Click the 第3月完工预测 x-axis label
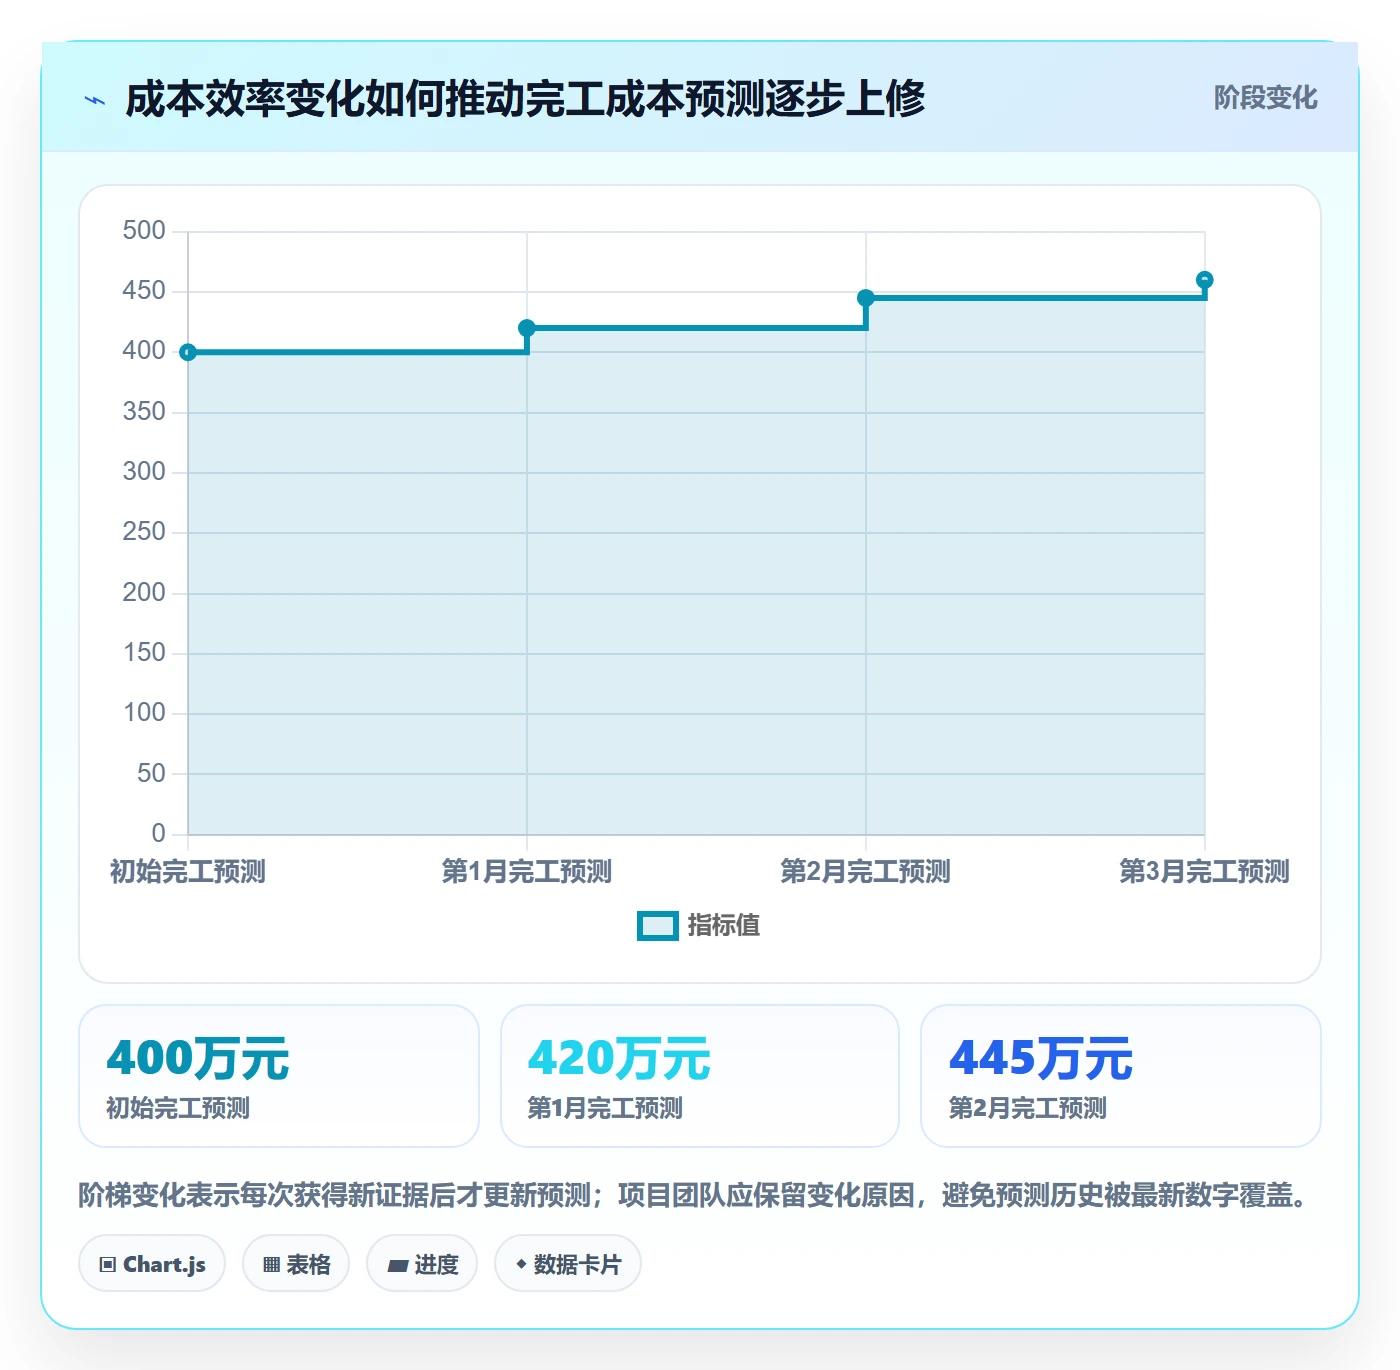 (x=1205, y=872)
